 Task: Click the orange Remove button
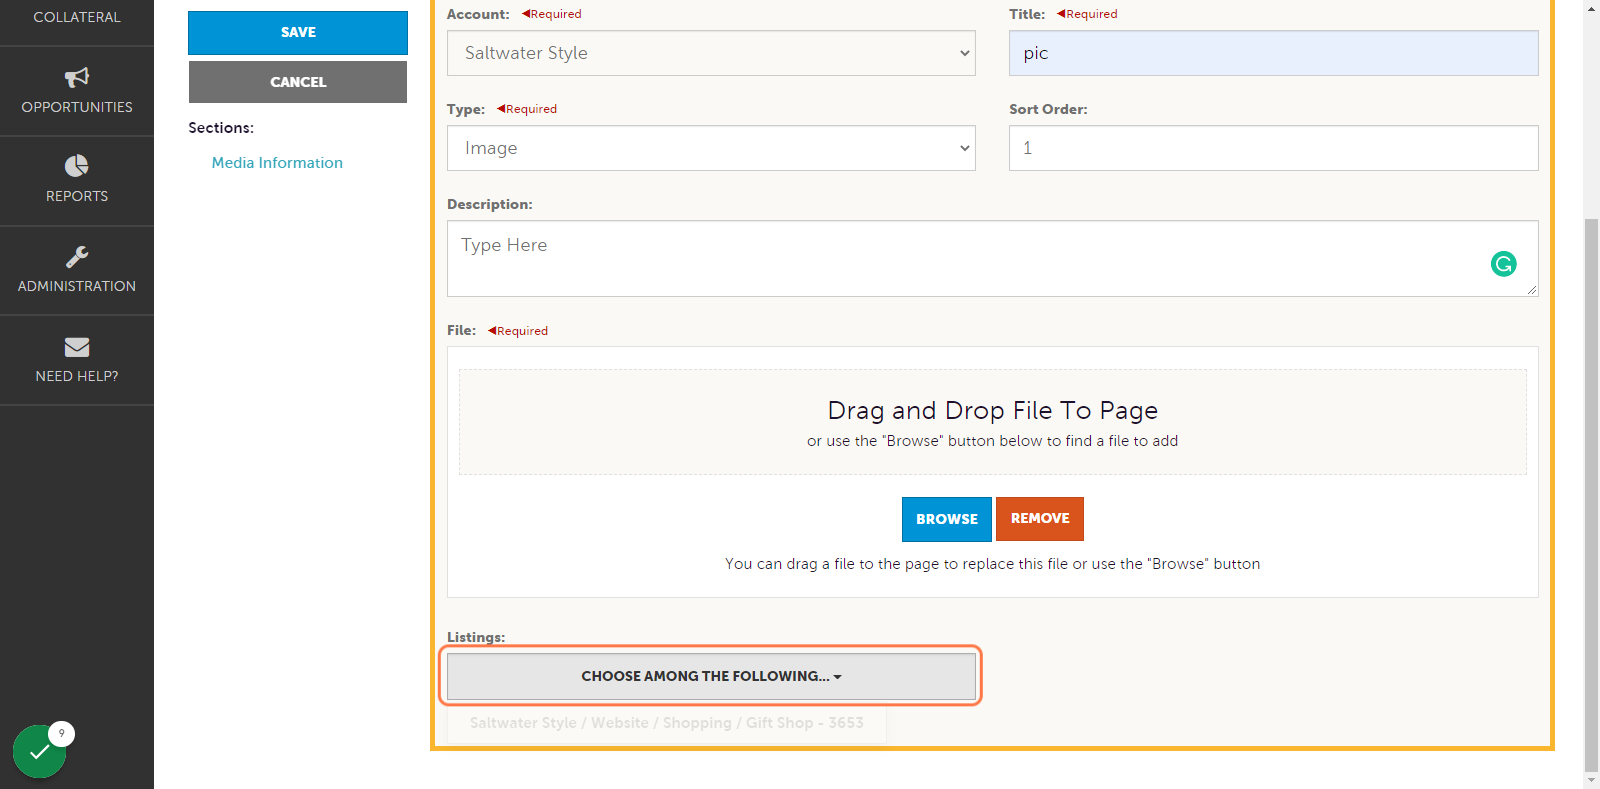tap(1040, 519)
